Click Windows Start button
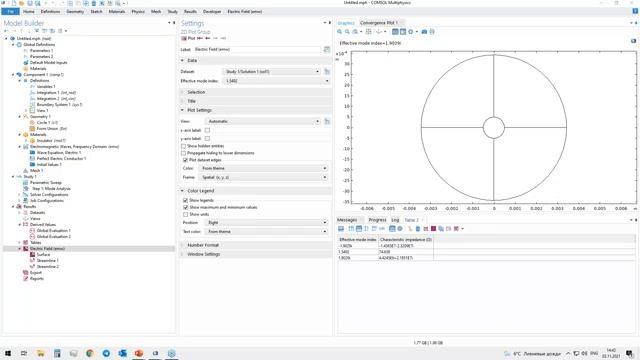 coord(8,353)
